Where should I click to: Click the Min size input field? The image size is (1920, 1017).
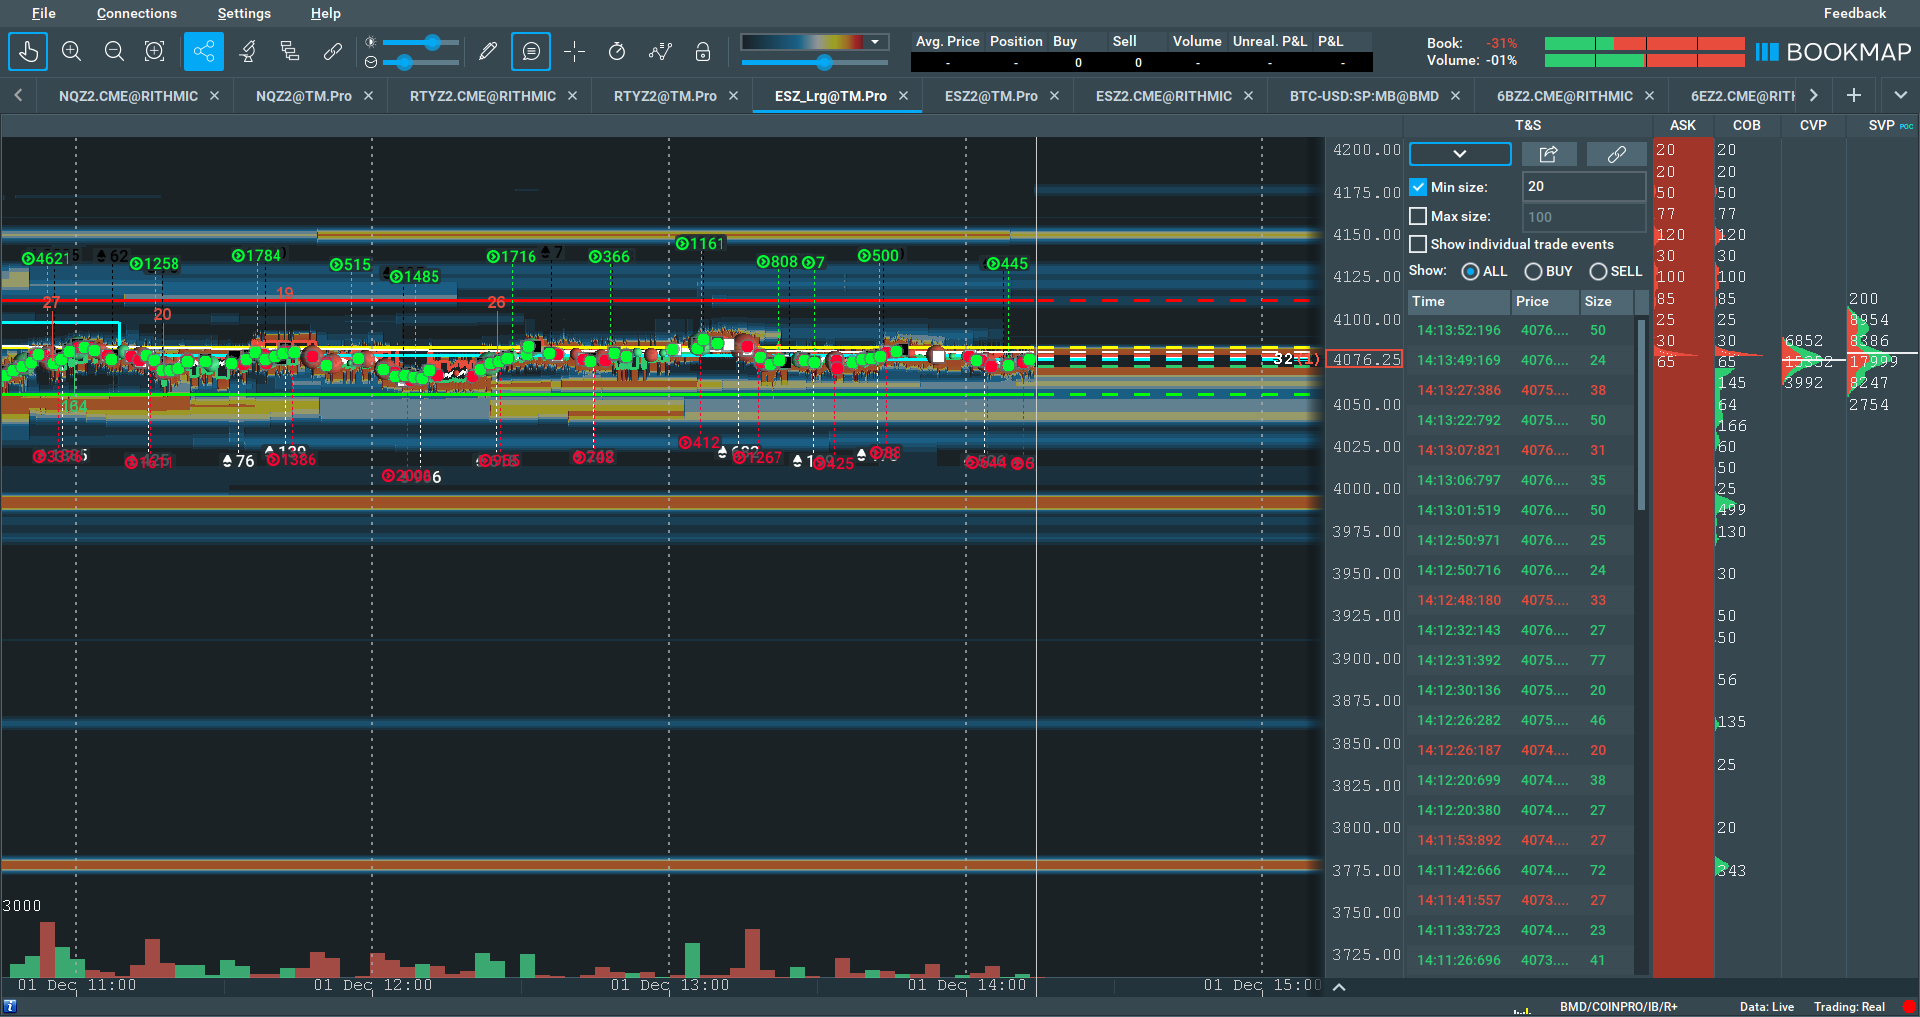[x=1584, y=187]
